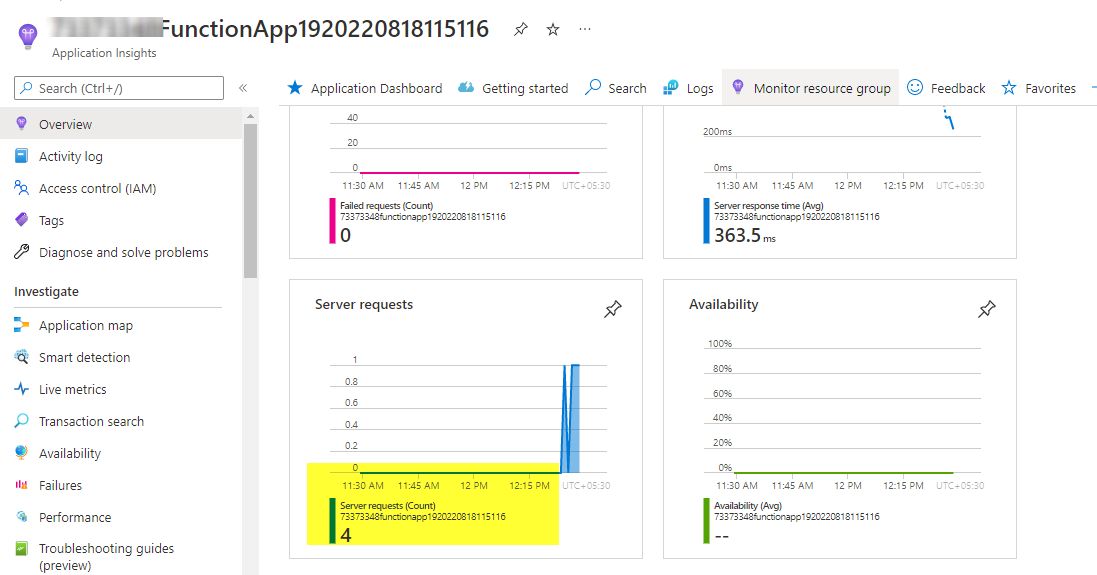Viewport: 1097px width, 575px height.
Task: Open Access control (IAM)
Action: pos(97,188)
